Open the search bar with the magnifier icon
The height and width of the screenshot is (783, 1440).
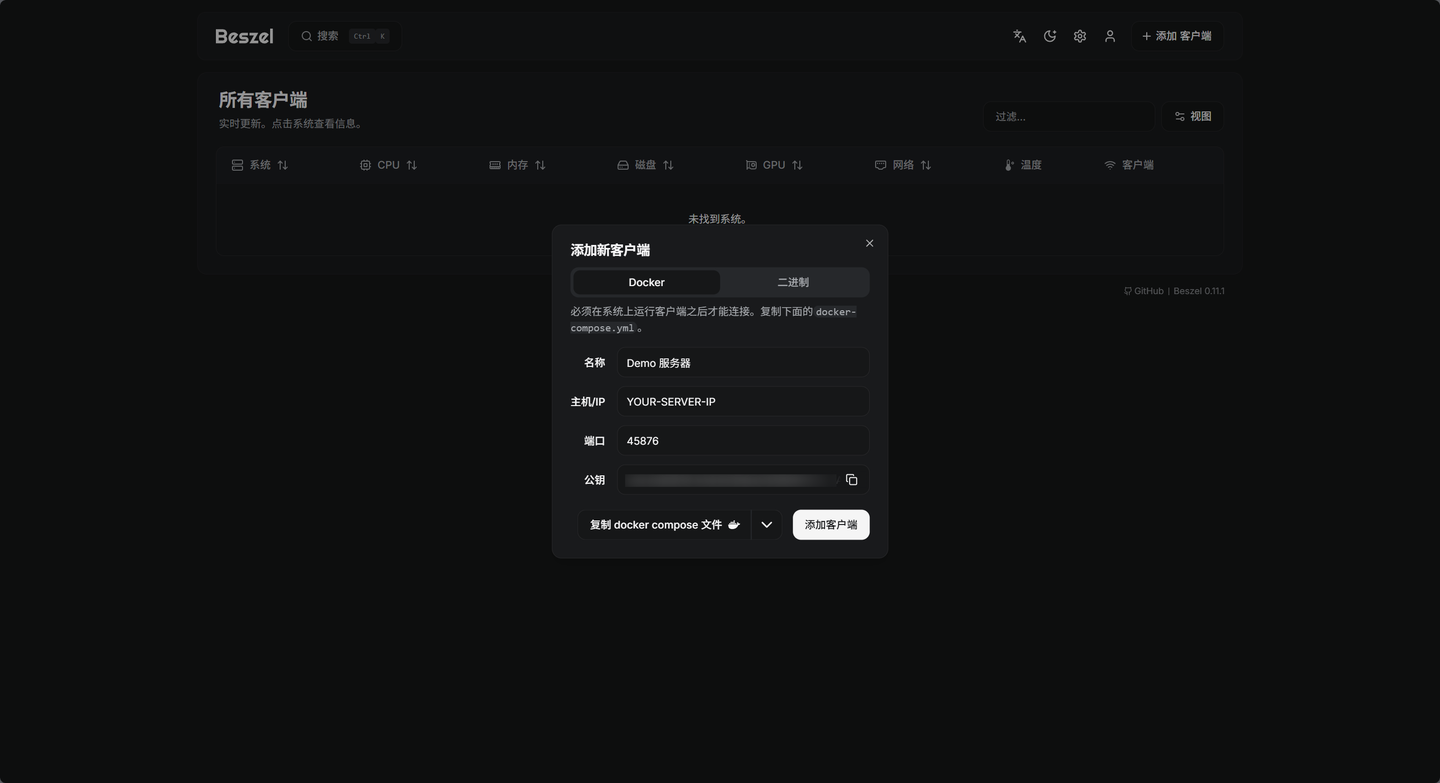[307, 36]
